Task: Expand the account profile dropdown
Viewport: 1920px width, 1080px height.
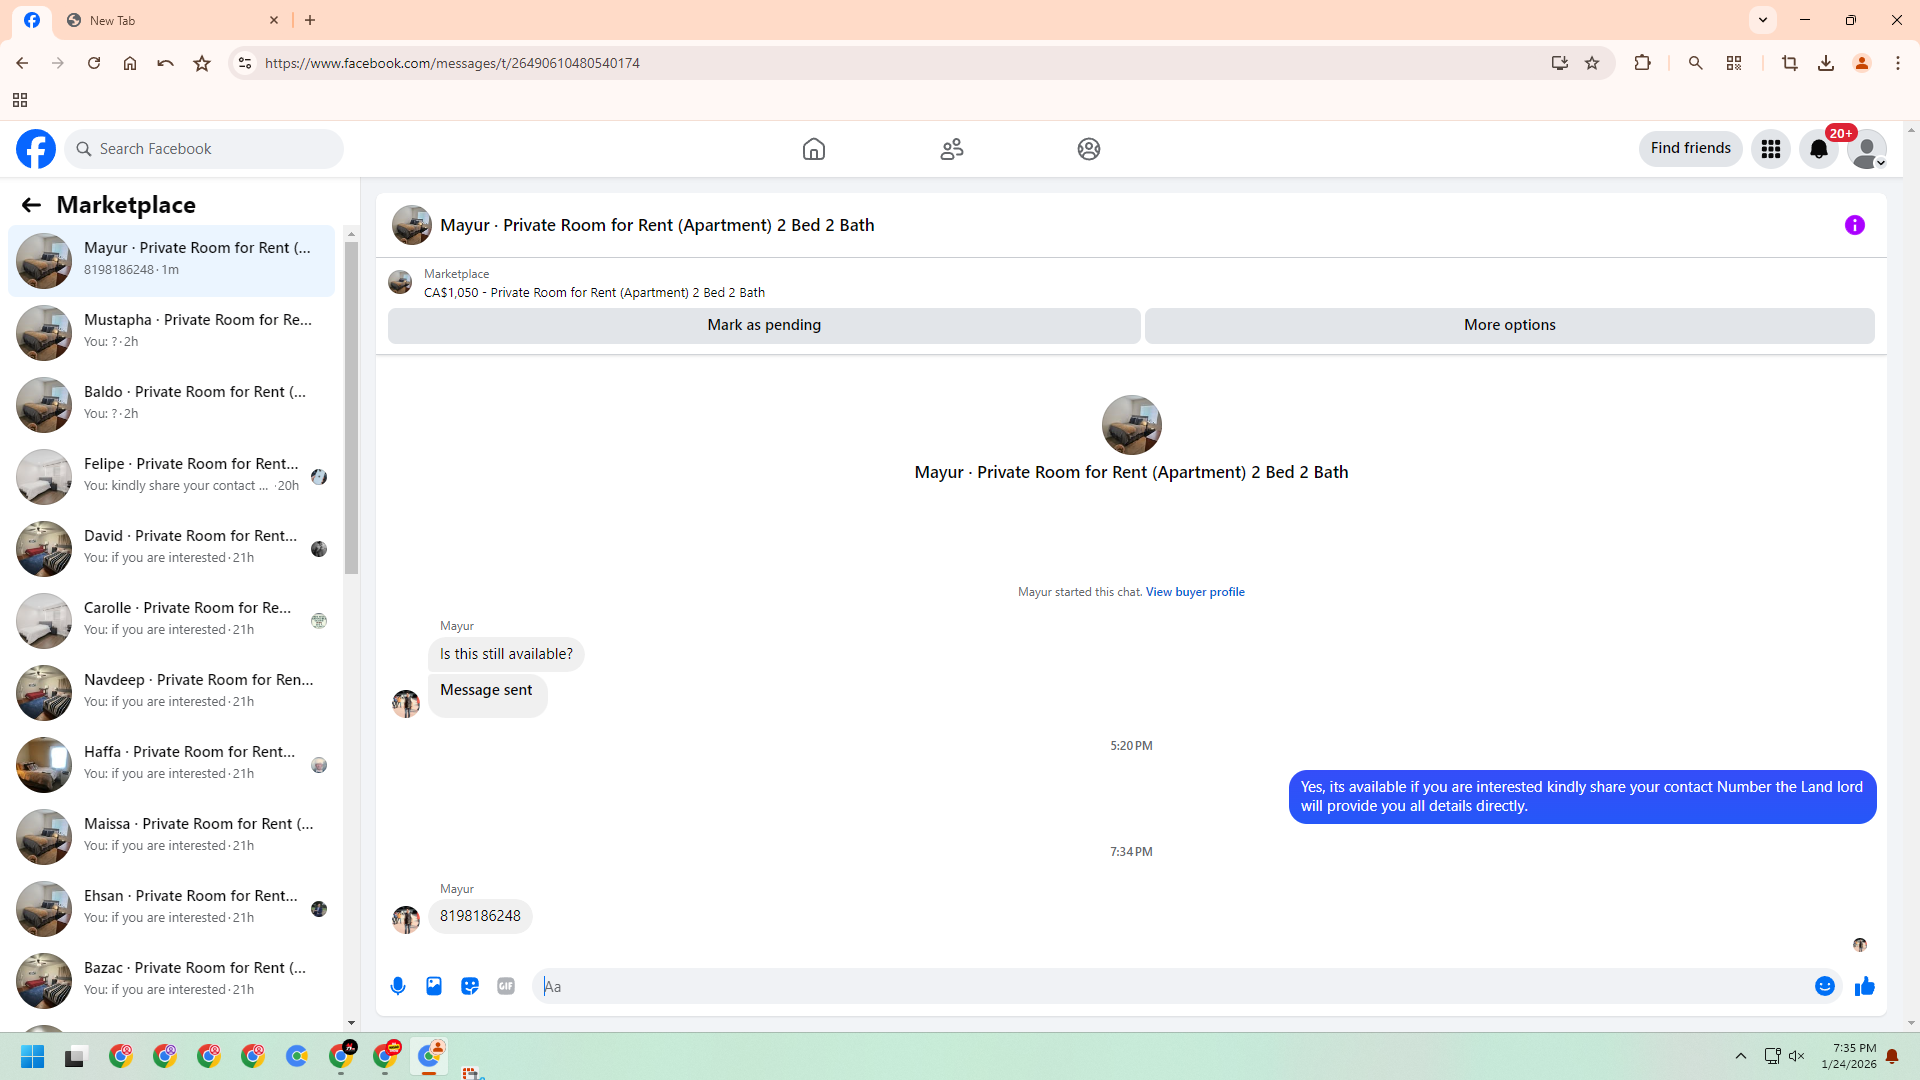Action: coord(1867,149)
